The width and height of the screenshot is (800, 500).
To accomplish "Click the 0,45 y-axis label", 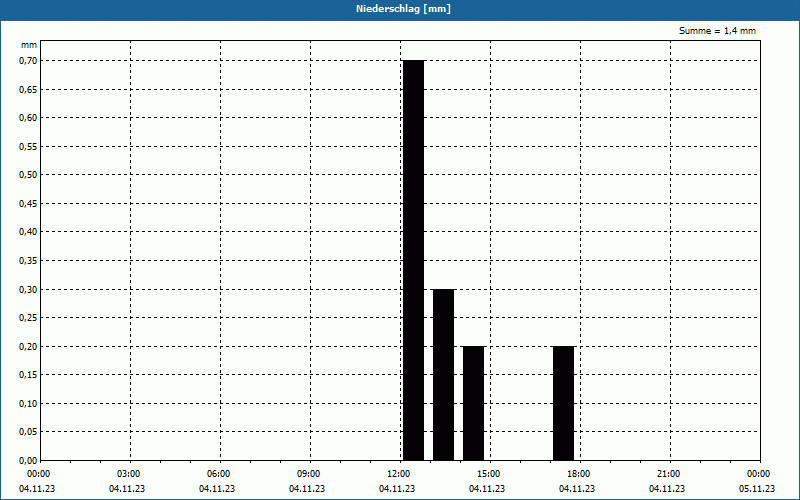I will point(29,204).
